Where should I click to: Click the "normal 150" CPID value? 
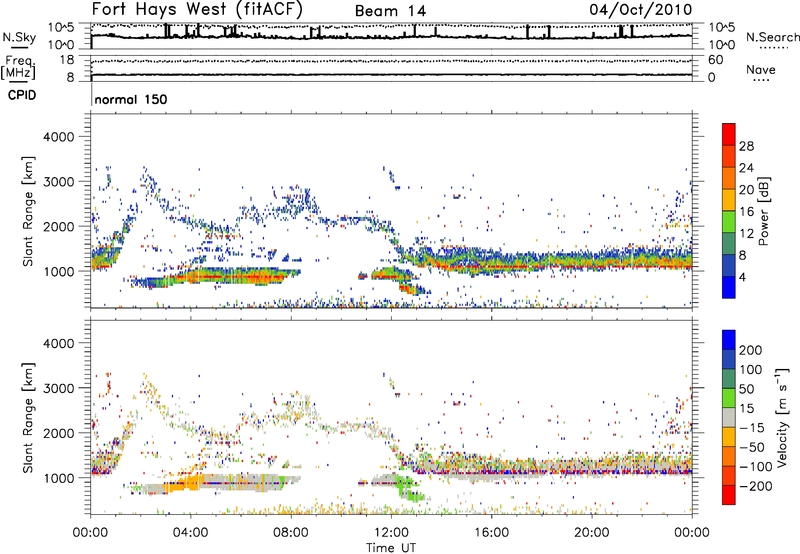coord(131,99)
